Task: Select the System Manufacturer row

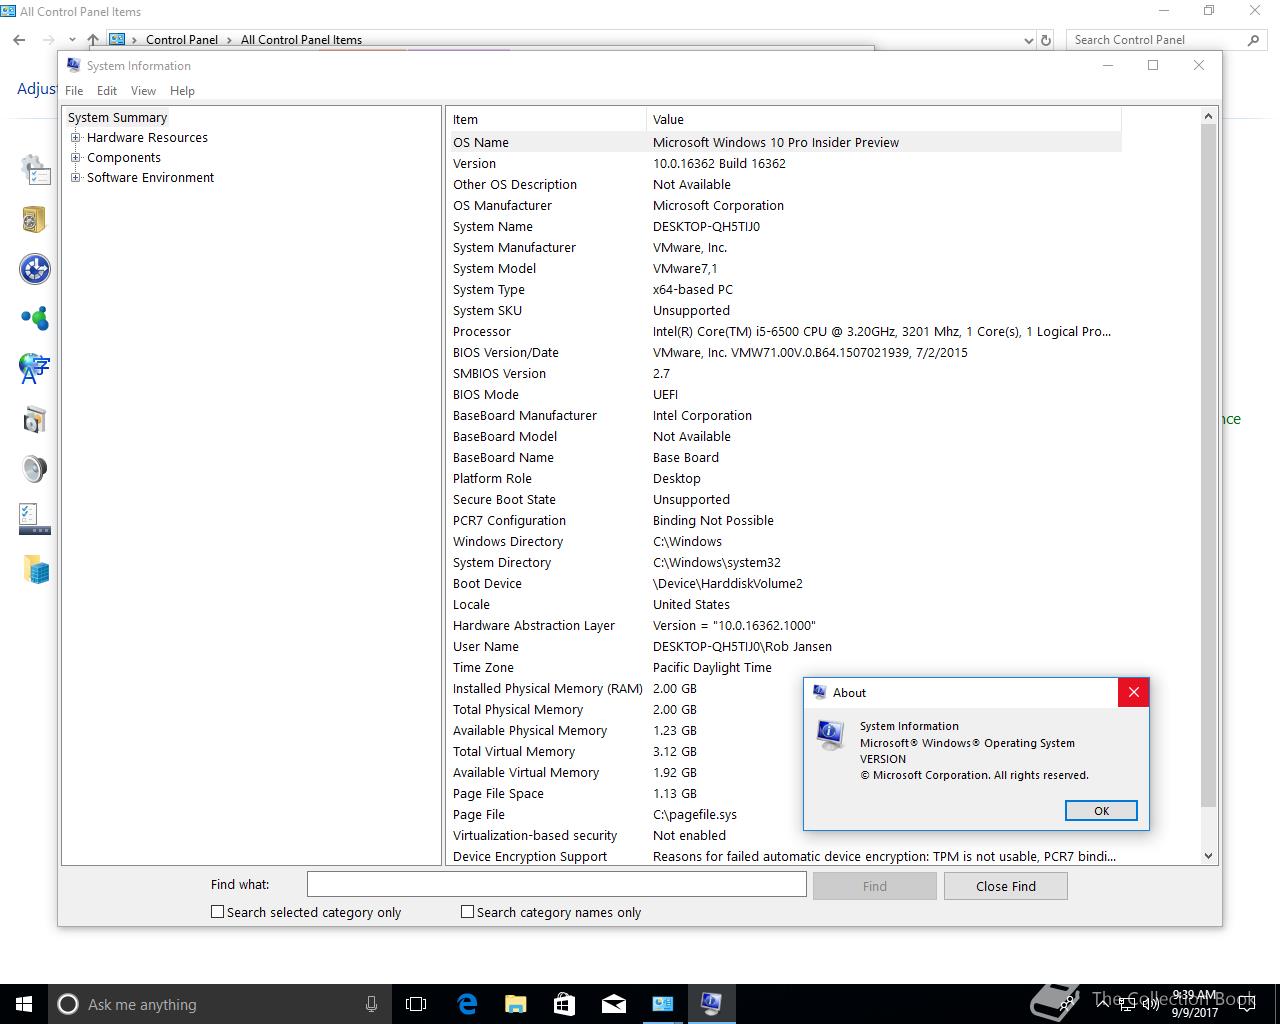Action: pyautogui.click(x=785, y=247)
